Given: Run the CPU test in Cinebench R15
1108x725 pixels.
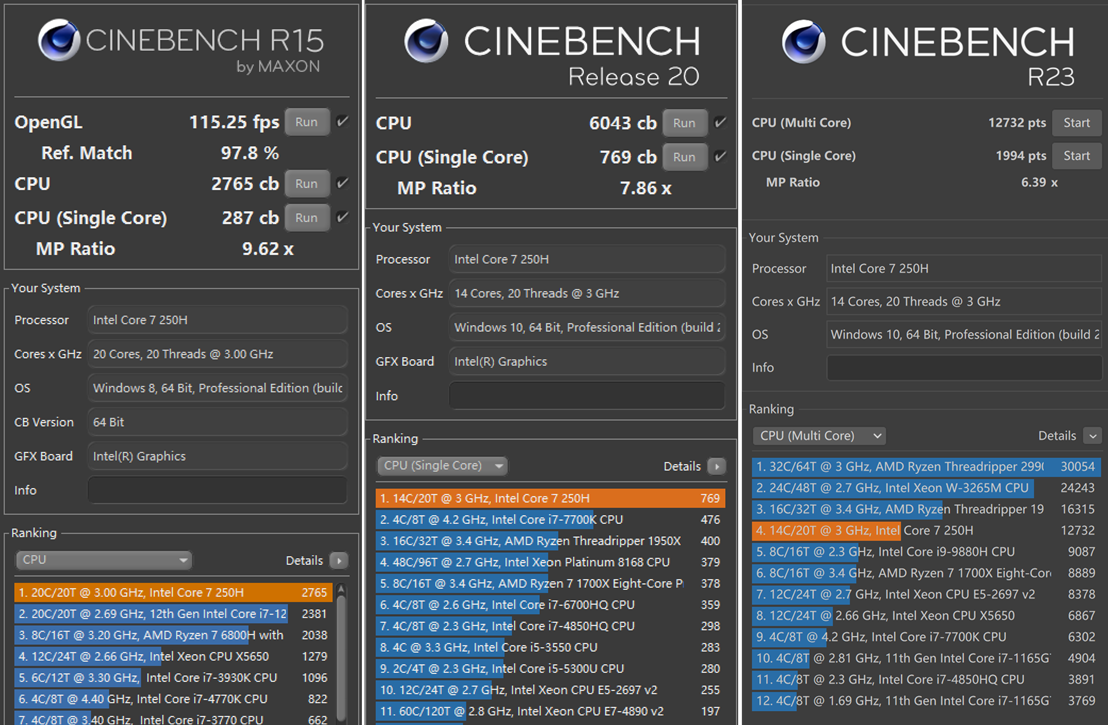Looking at the screenshot, I should [307, 184].
